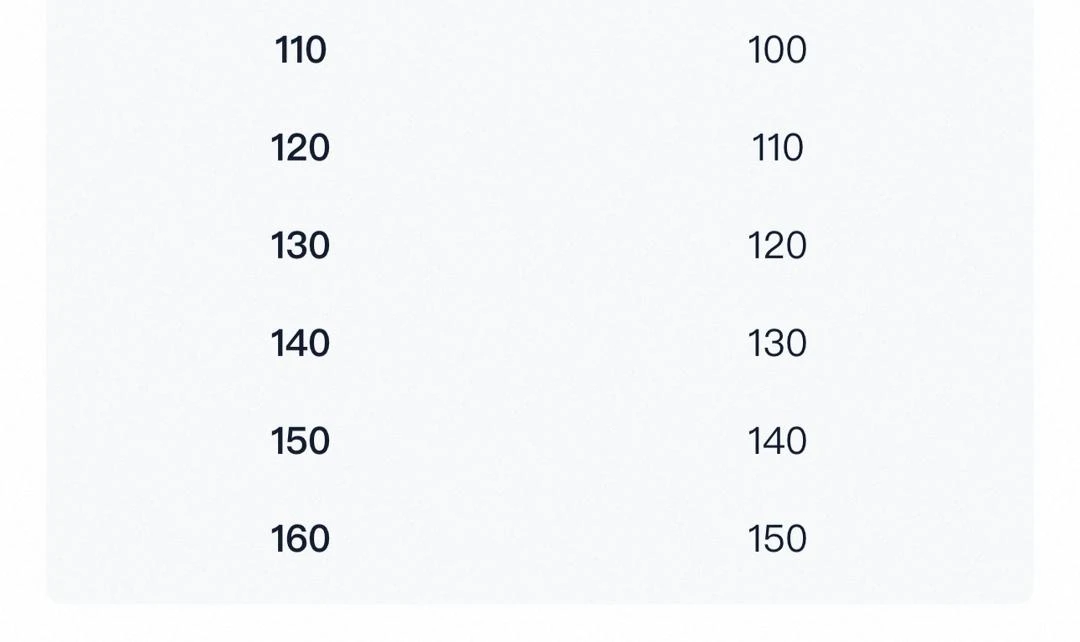Click the bold 160 cell

pos(300,539)
